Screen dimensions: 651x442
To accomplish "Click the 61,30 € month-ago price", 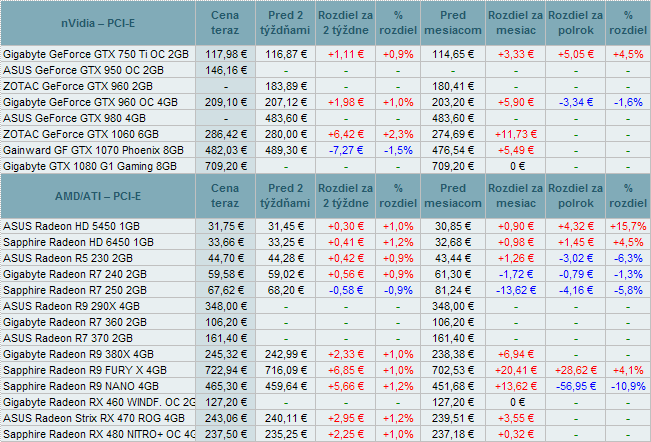I will coord(453,274).
